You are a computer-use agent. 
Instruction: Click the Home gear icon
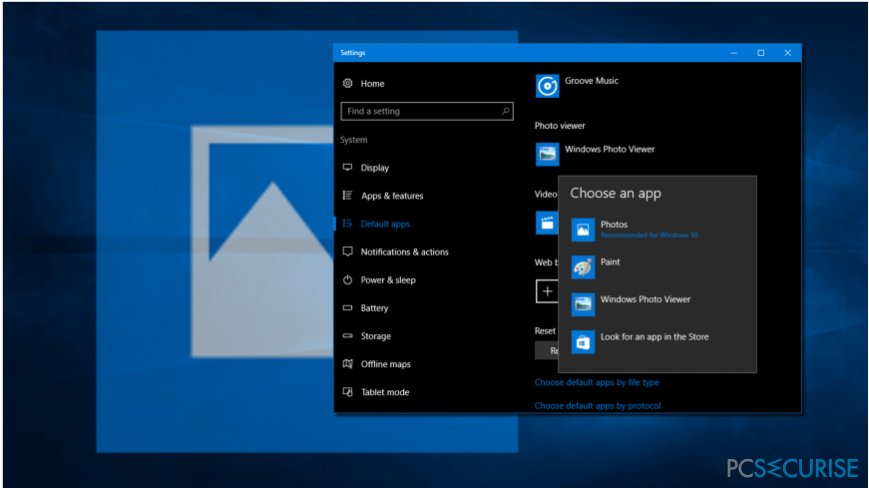tap(347, 83)
